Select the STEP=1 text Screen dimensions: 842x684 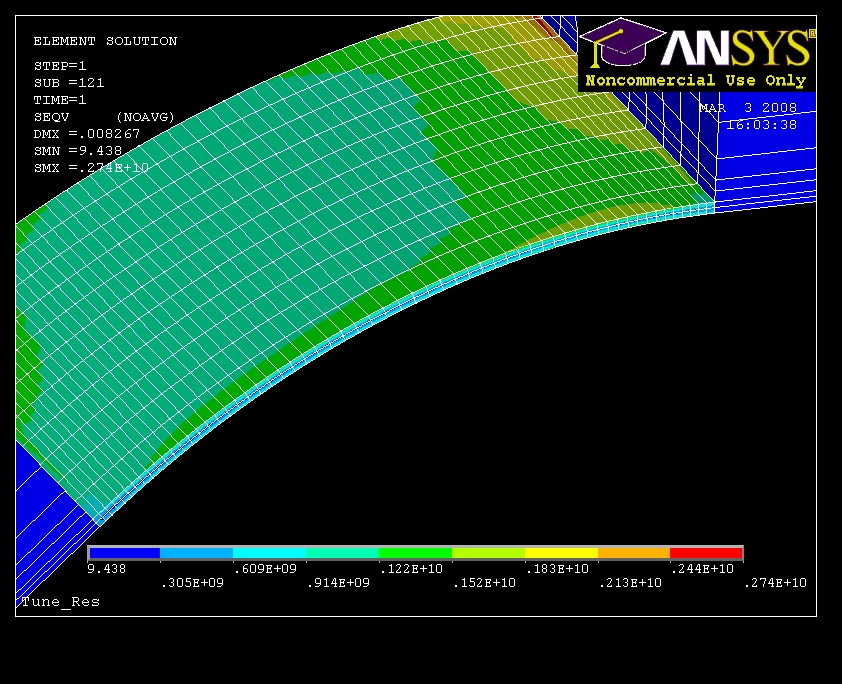coord(60,66)
